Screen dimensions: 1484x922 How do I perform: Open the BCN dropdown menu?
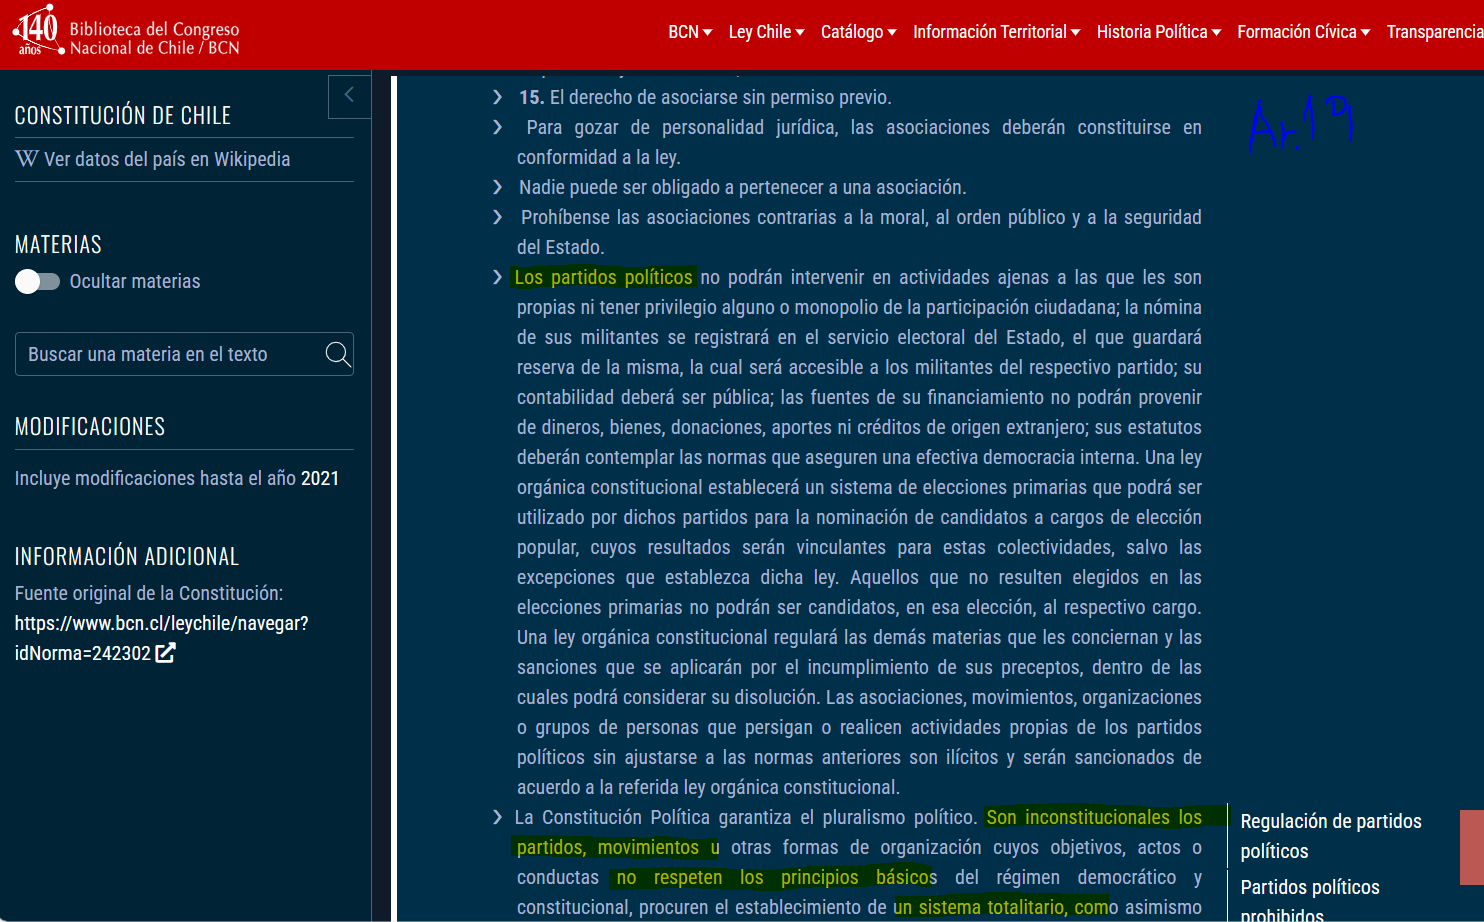point(690,32)
